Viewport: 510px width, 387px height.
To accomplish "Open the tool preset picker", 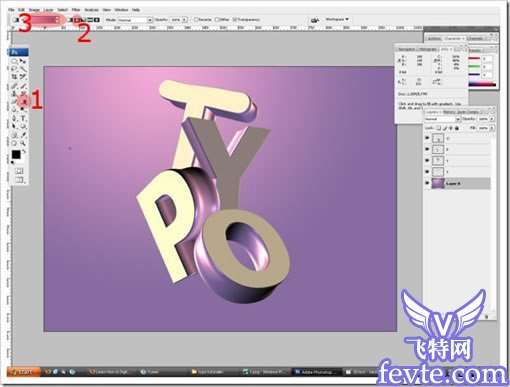I will point(15,20).
